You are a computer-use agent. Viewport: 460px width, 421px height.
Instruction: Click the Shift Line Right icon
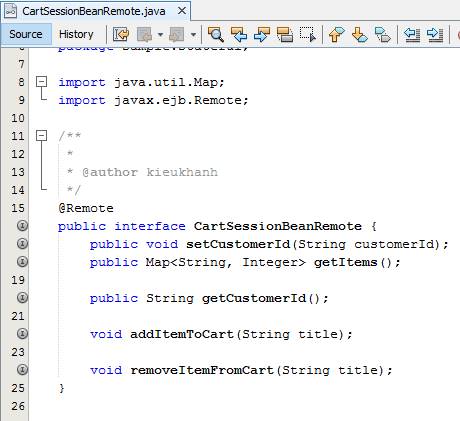(435, 34)
